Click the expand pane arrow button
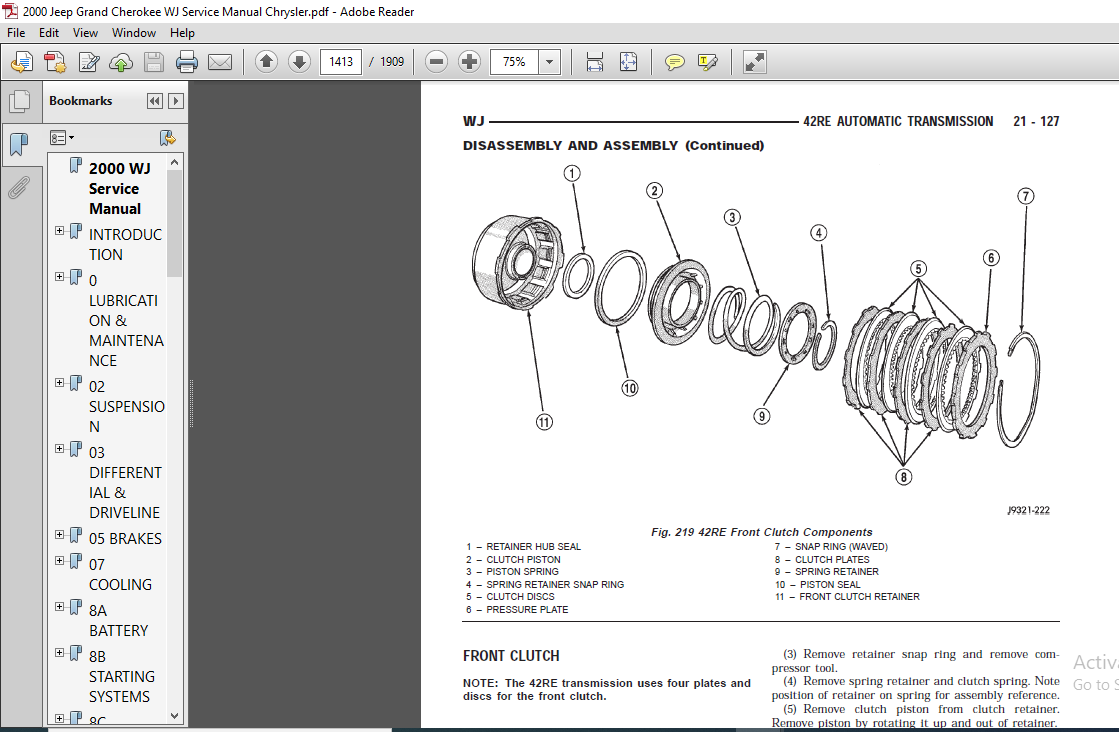The image size is (1119, 732). tap(176, 101)
